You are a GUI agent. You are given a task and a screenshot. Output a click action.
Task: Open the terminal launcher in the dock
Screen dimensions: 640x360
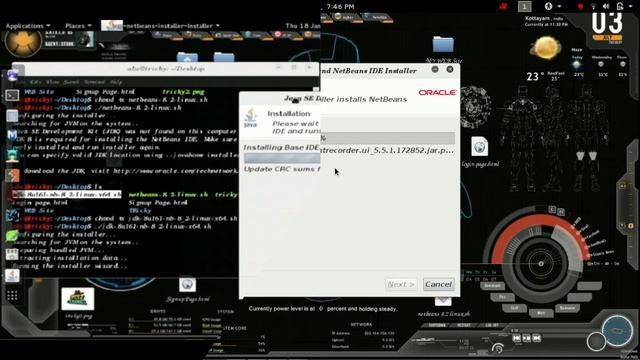(x=12, y=95)
